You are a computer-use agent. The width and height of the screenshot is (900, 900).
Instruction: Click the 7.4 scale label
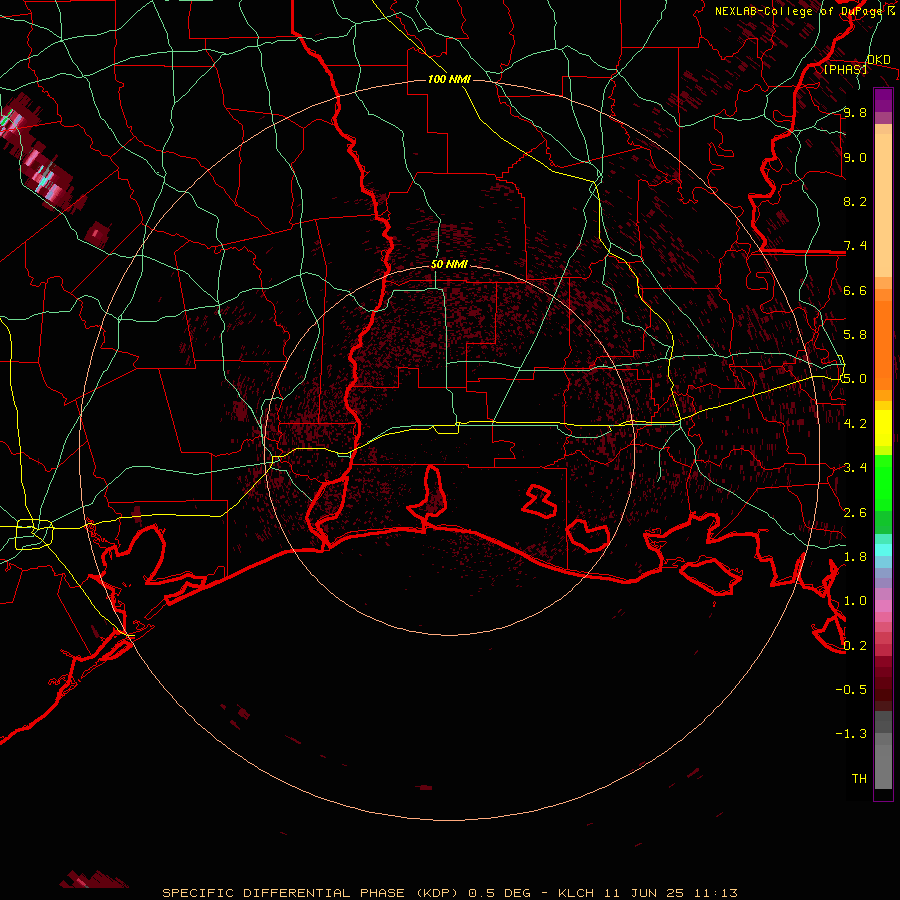point(855,246)
